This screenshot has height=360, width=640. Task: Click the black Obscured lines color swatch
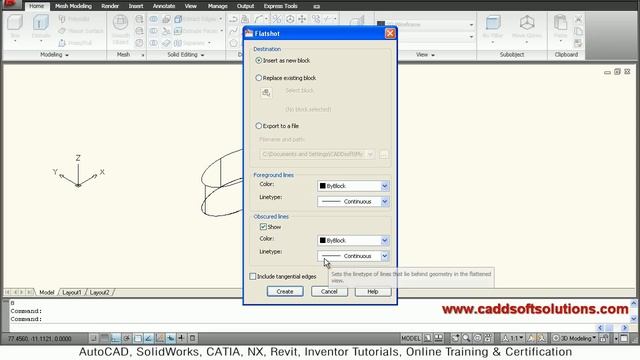pos(322,240)
